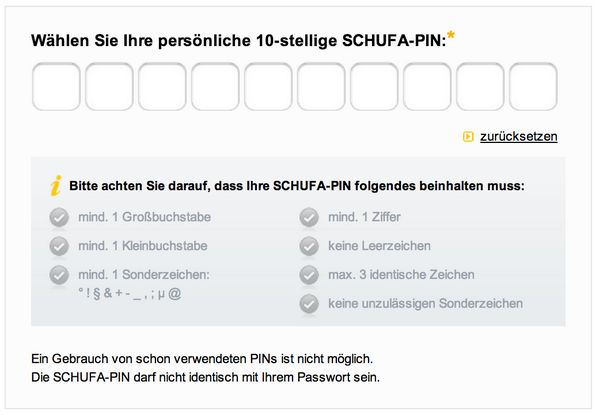Click the zurücksetzen link
This screenshot has height=415, width=599.
518,136
